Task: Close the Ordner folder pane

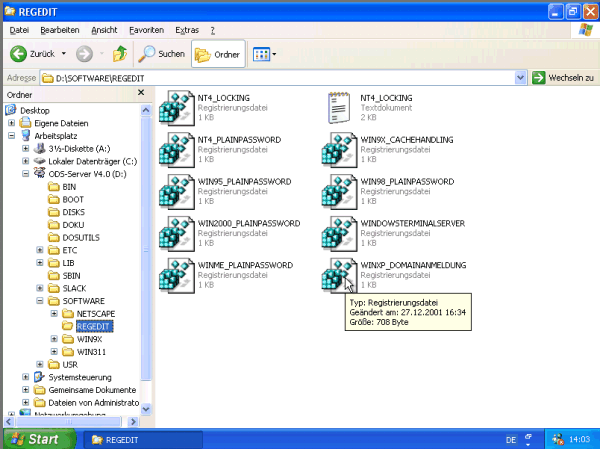Action: [x=141, y=93]
